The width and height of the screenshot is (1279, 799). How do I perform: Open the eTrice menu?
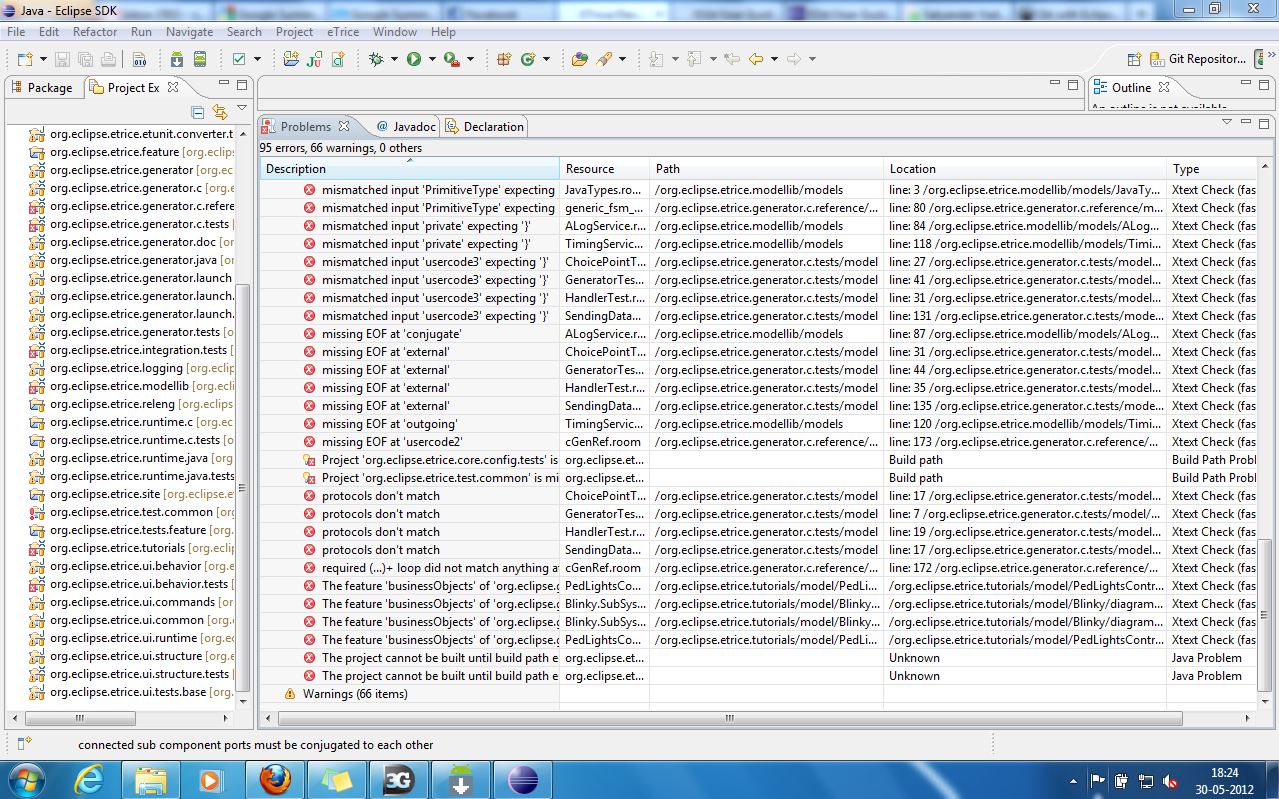click(343, 32)
